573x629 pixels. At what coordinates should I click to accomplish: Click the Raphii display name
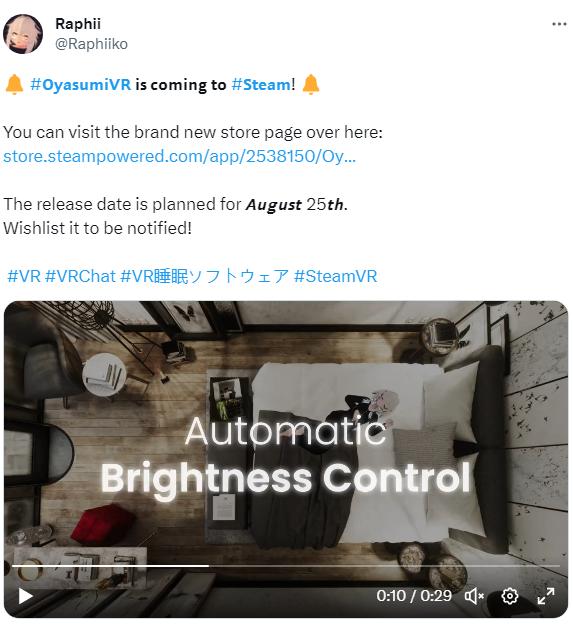[78, 24]
